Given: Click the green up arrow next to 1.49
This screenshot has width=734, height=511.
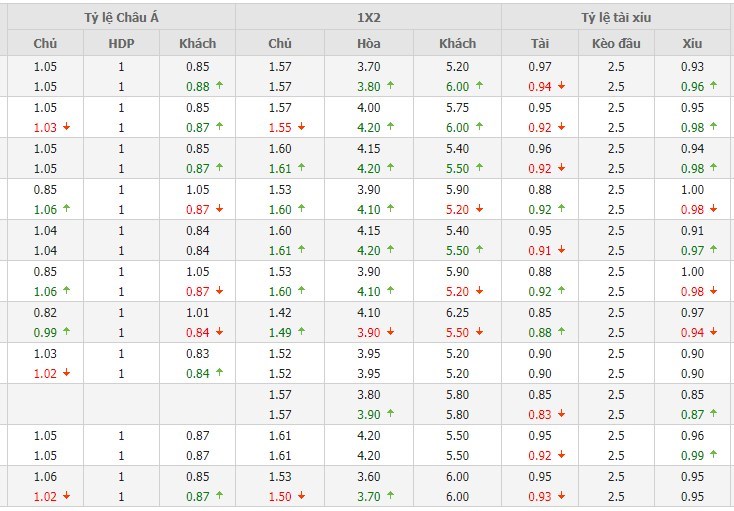Looking at the screenshot, I should (x=301, y=331).
